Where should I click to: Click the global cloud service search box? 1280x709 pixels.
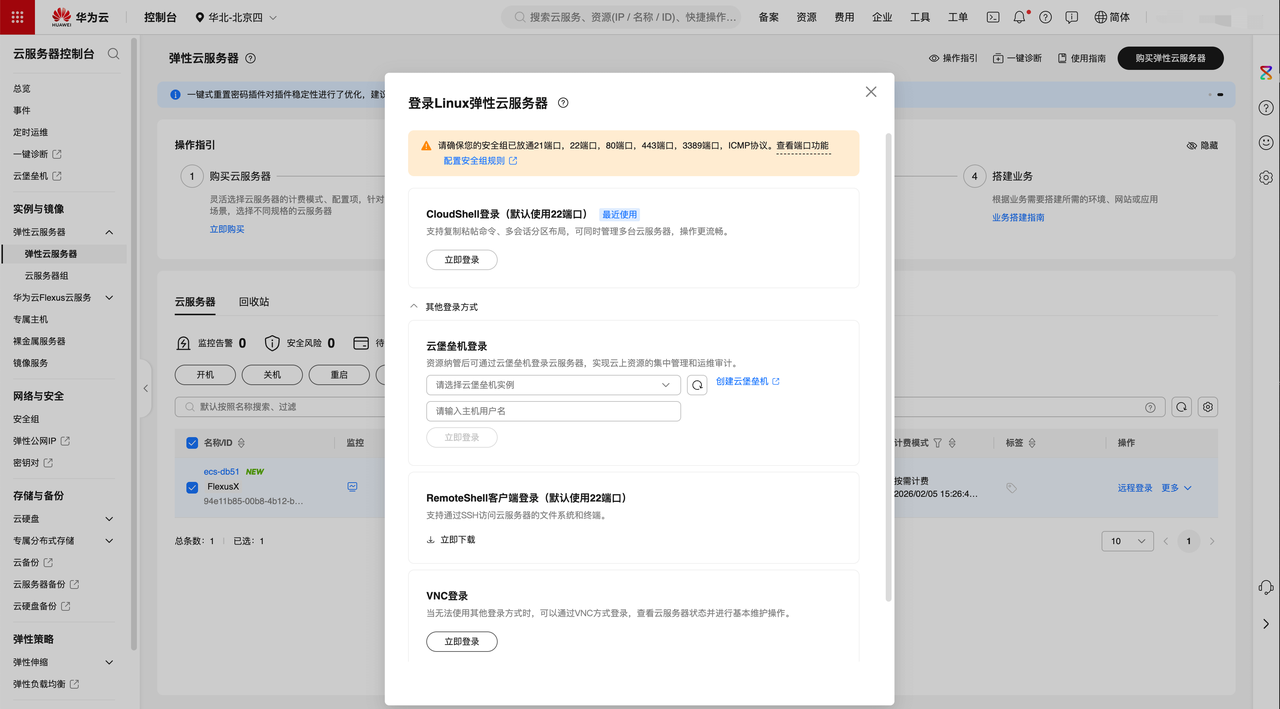coord(622,17)
